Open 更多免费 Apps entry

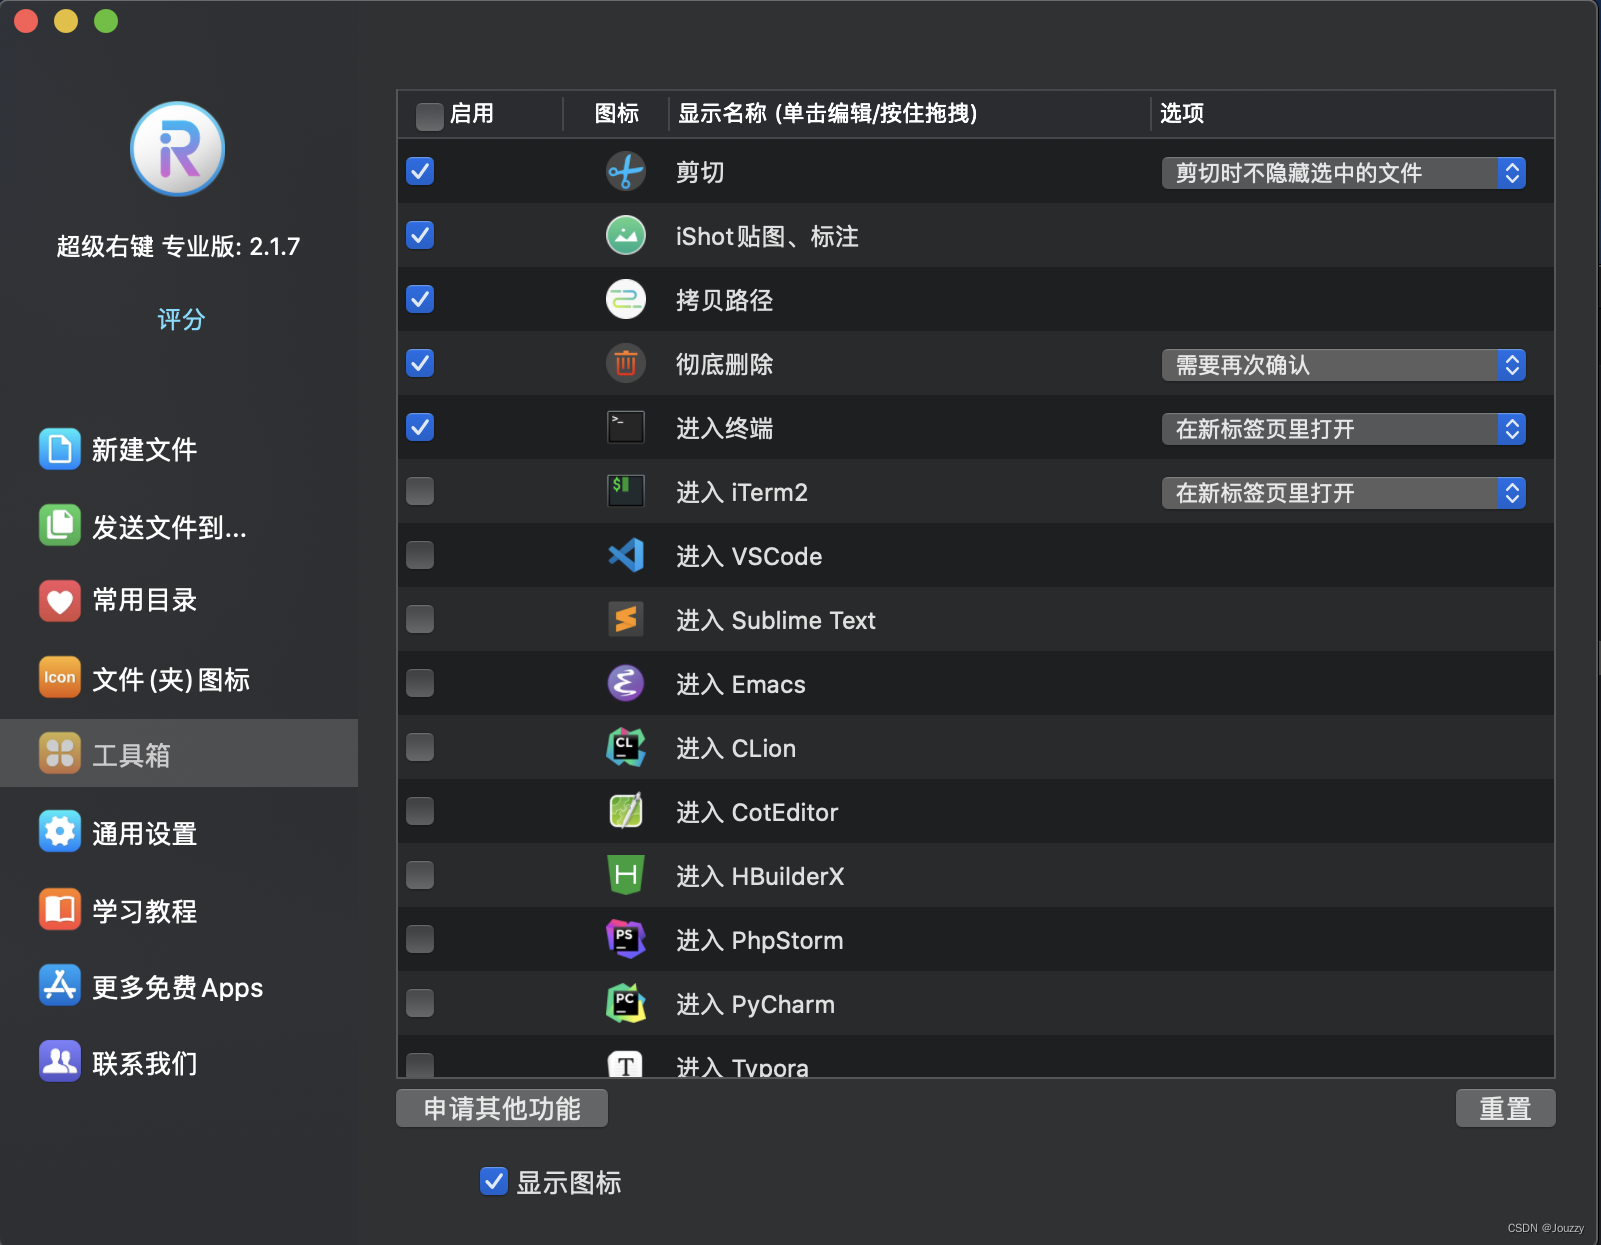coord(177,988)
